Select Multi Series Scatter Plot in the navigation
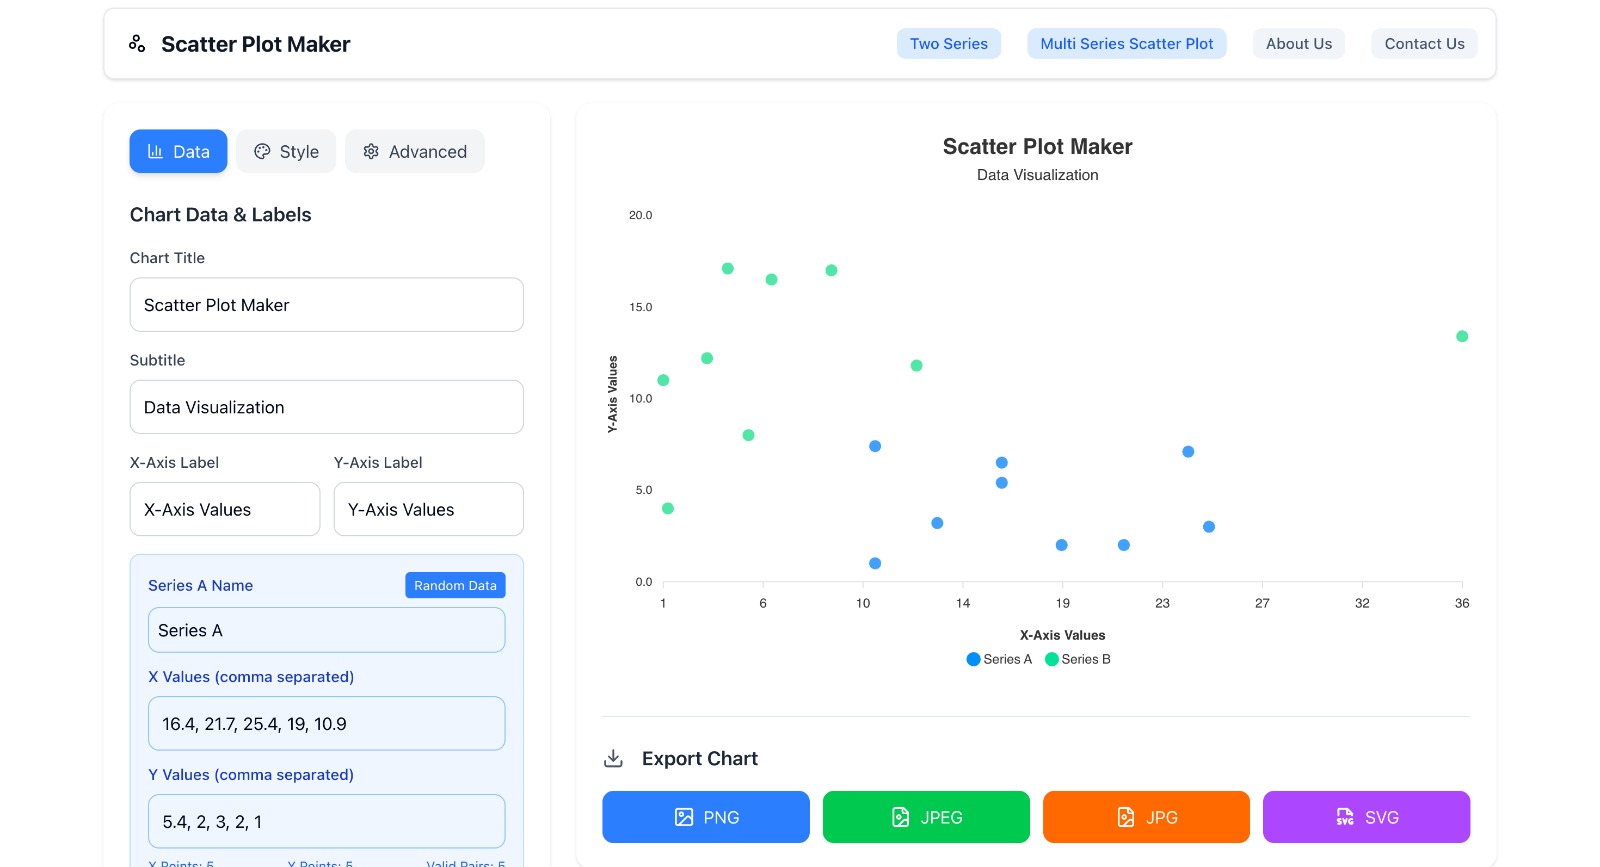The image size is (1600, 867). (1126, 43)
